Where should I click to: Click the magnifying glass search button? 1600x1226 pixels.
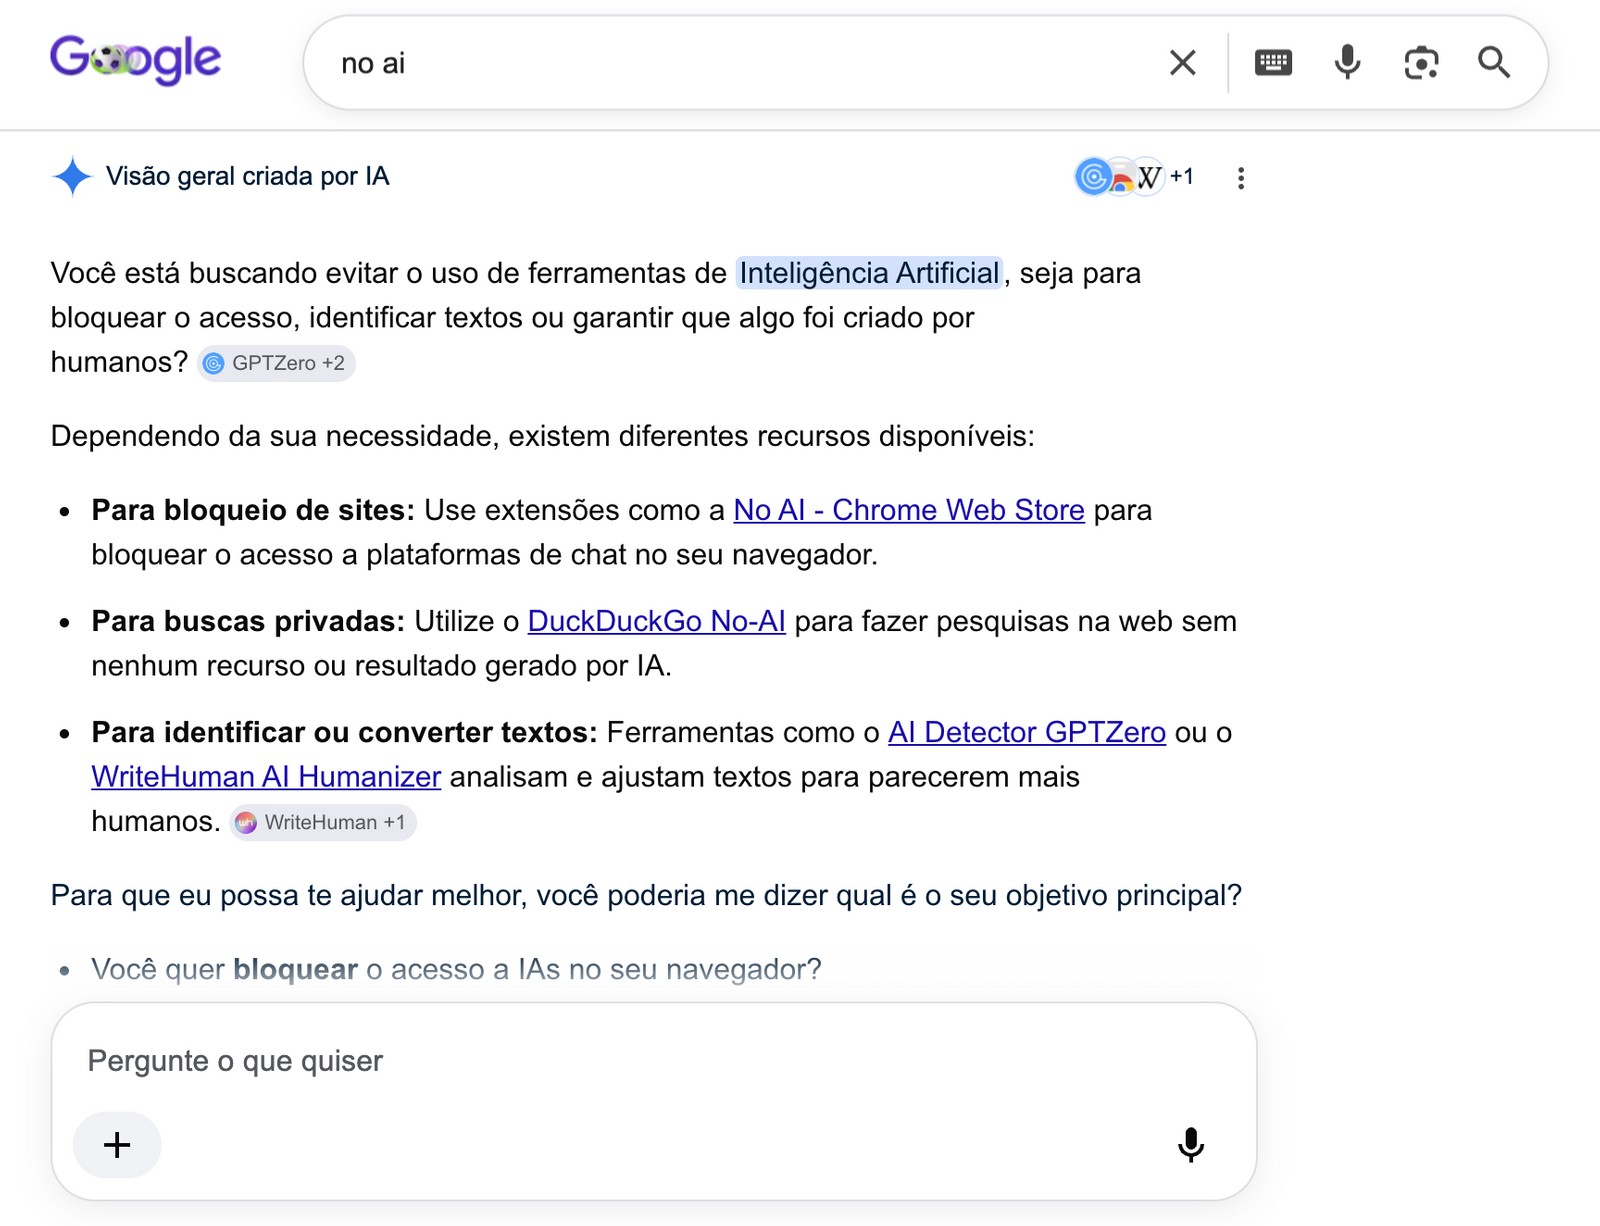pos(1494,62)
